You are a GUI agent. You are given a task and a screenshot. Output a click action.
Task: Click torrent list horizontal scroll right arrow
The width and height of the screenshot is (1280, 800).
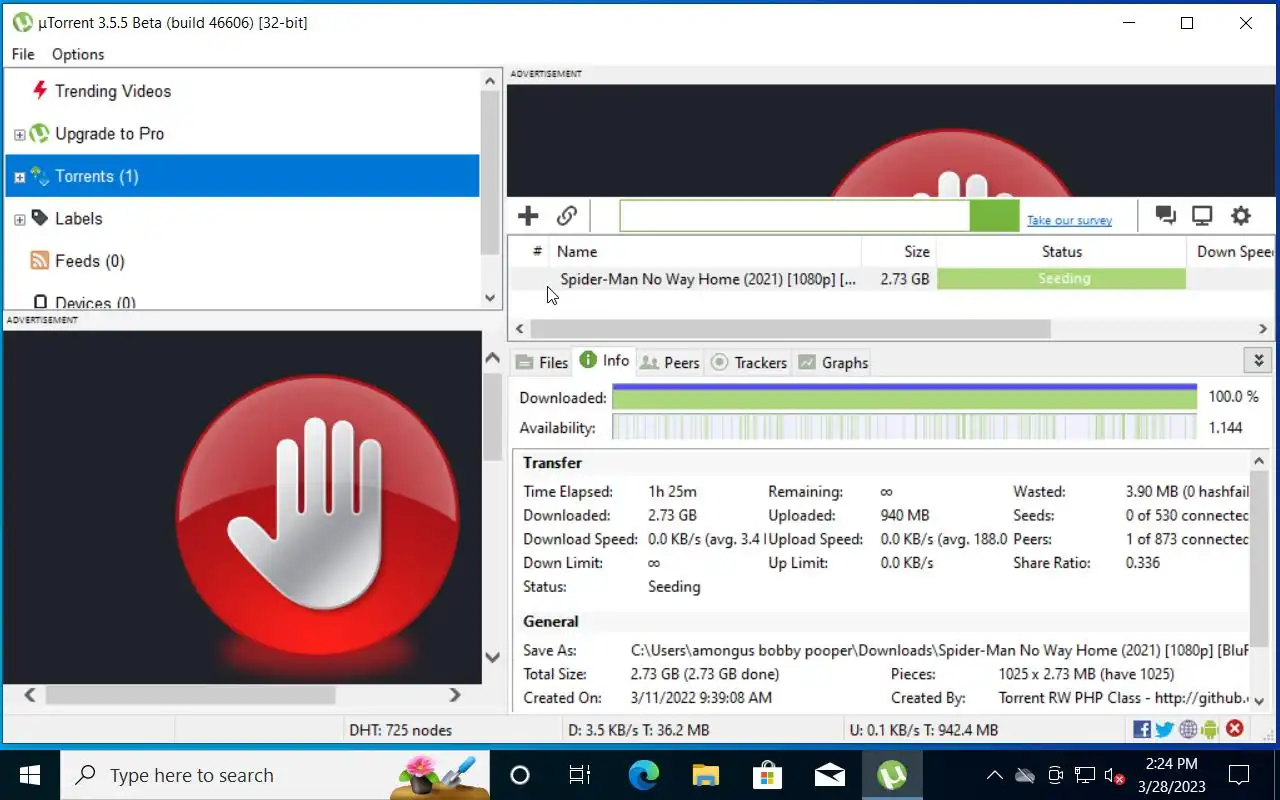(x=1263, y=329)
